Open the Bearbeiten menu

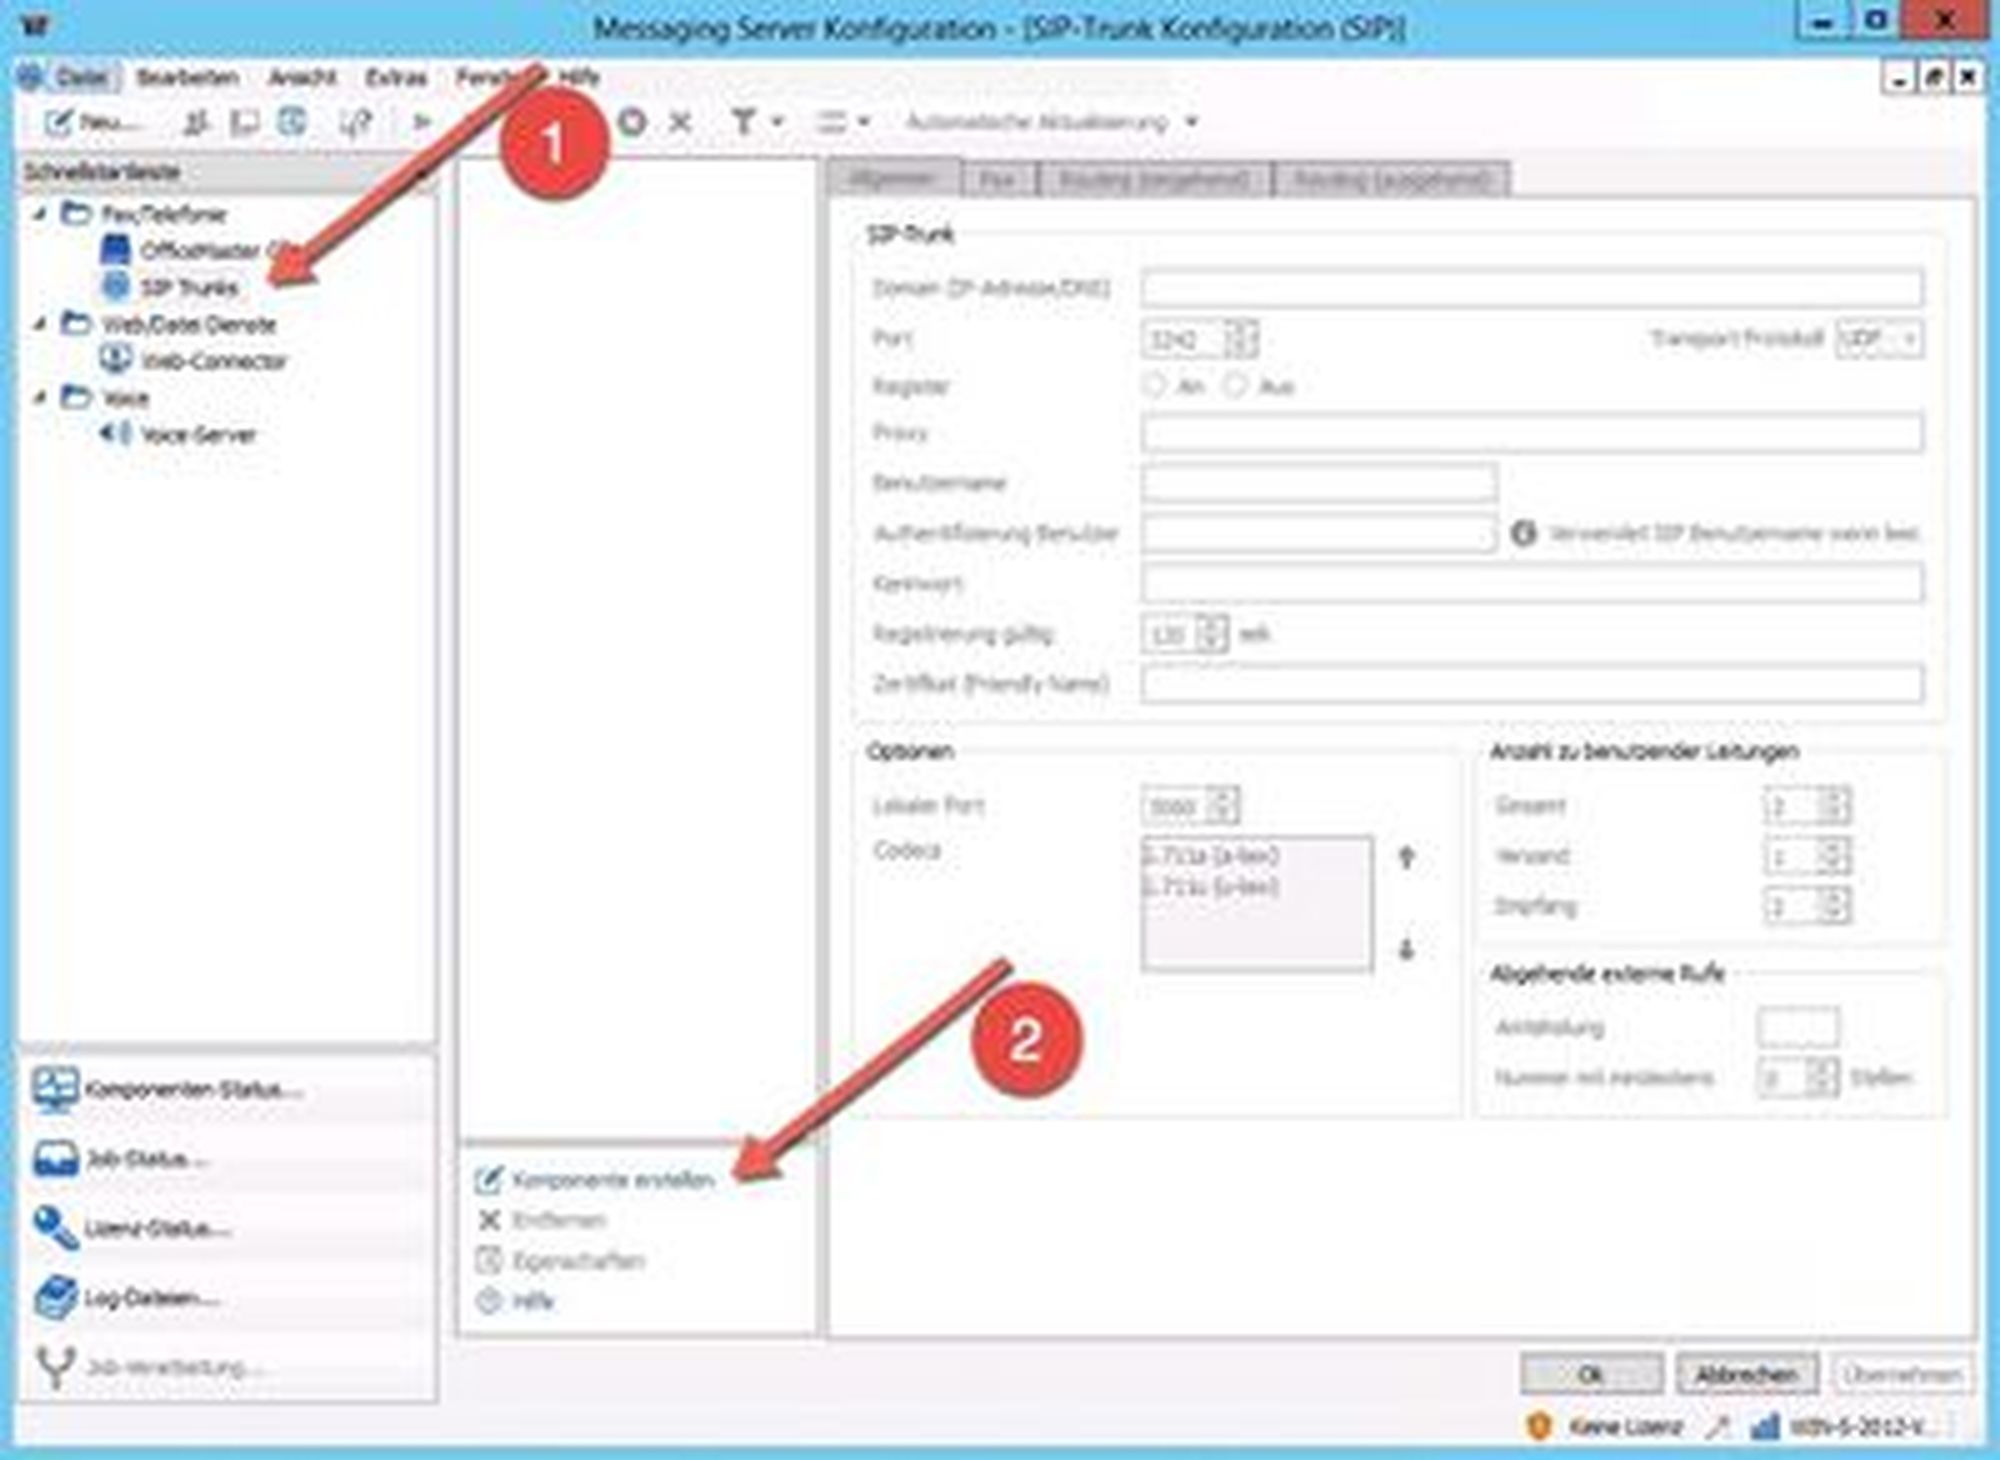pyautogui.click(x=187, y=77)
